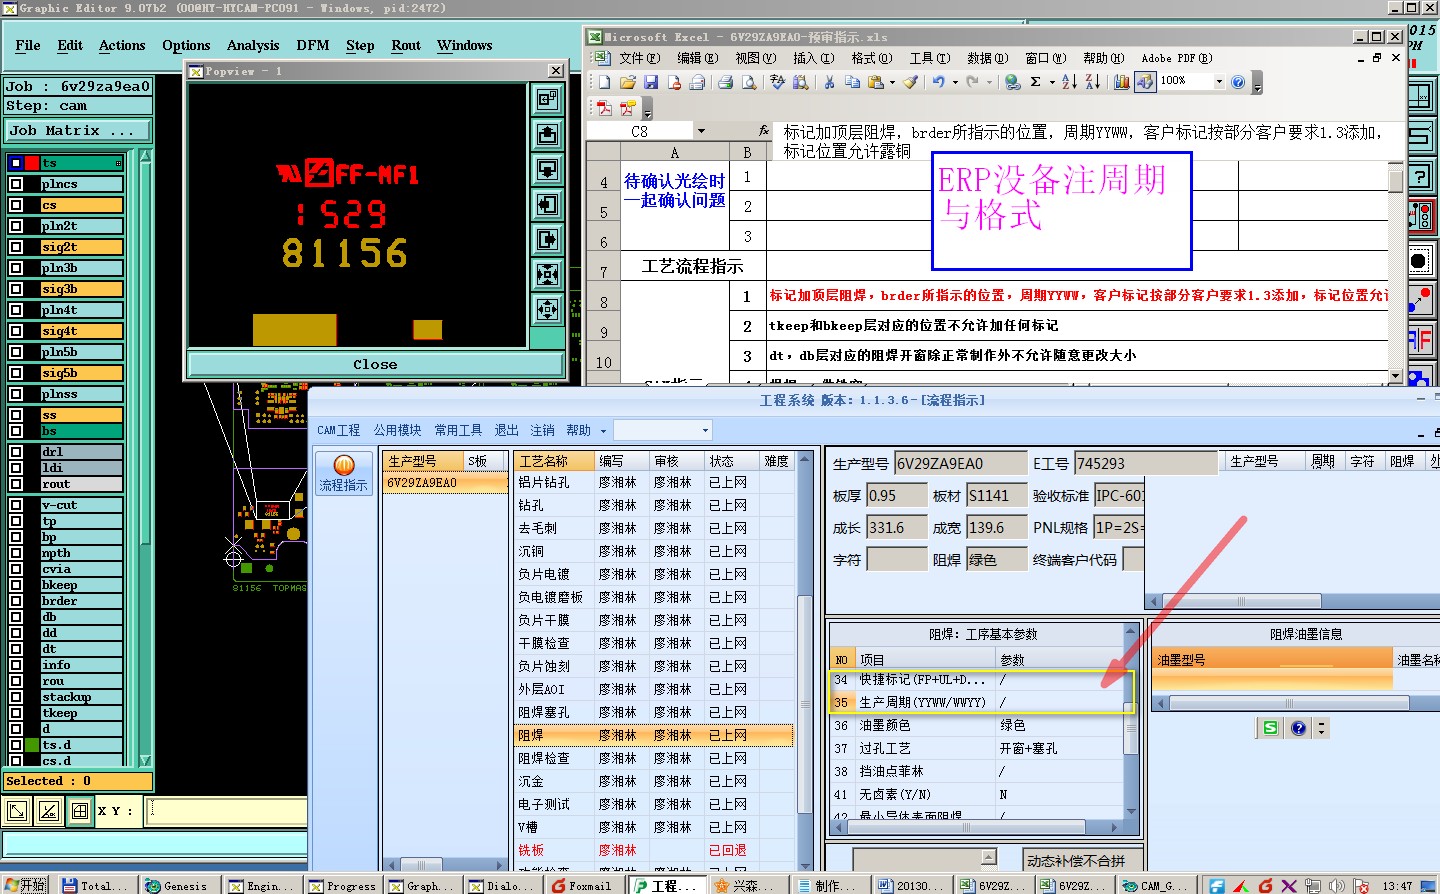Open Excel Undo history dropdown arrow
The width and height of the screenshot is (1440, 894).
tap(955, 82)
